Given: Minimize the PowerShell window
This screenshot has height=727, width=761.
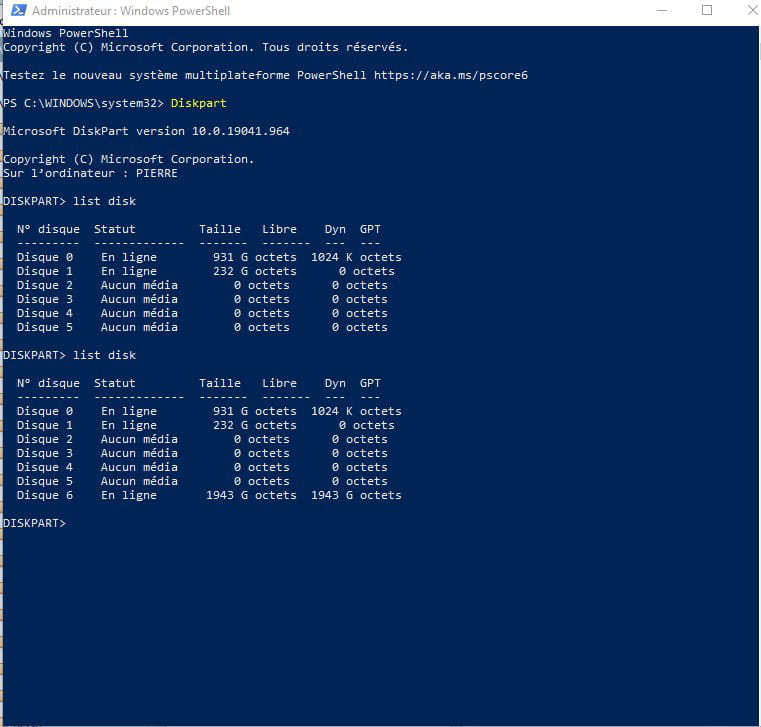Looking at the screenshot, I should (661, 11).
